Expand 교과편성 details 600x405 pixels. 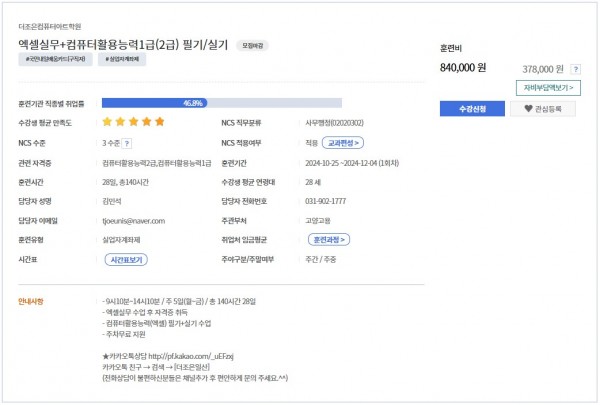(343, 143)
